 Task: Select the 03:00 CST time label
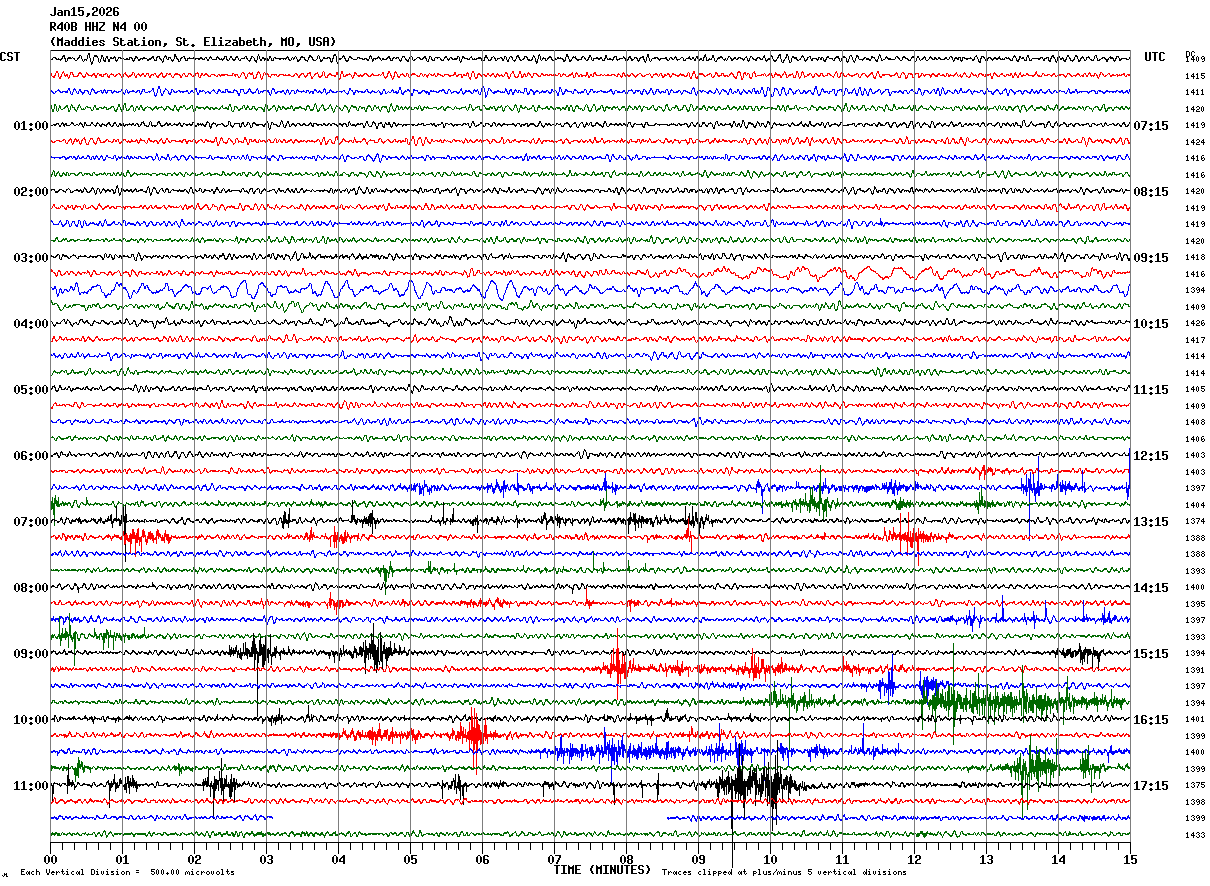tap(30, 258)
